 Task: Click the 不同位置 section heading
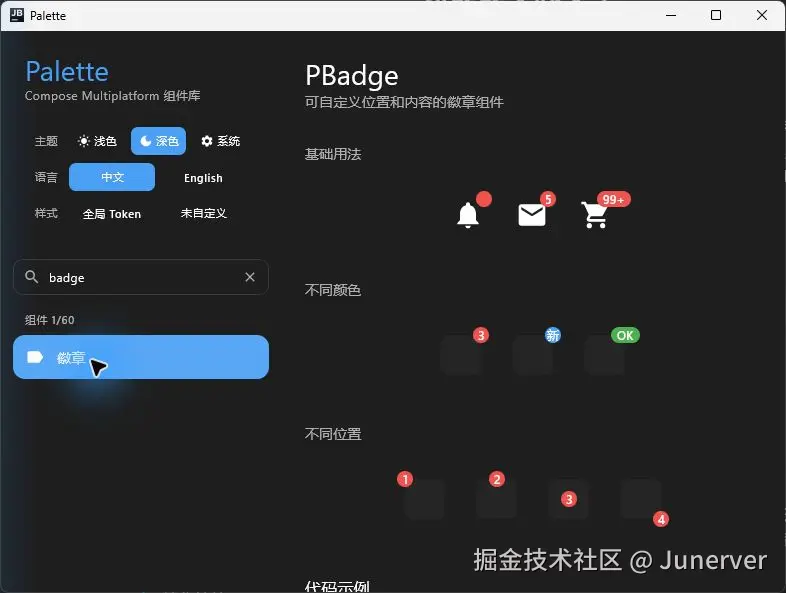click(x=333, y=434)
